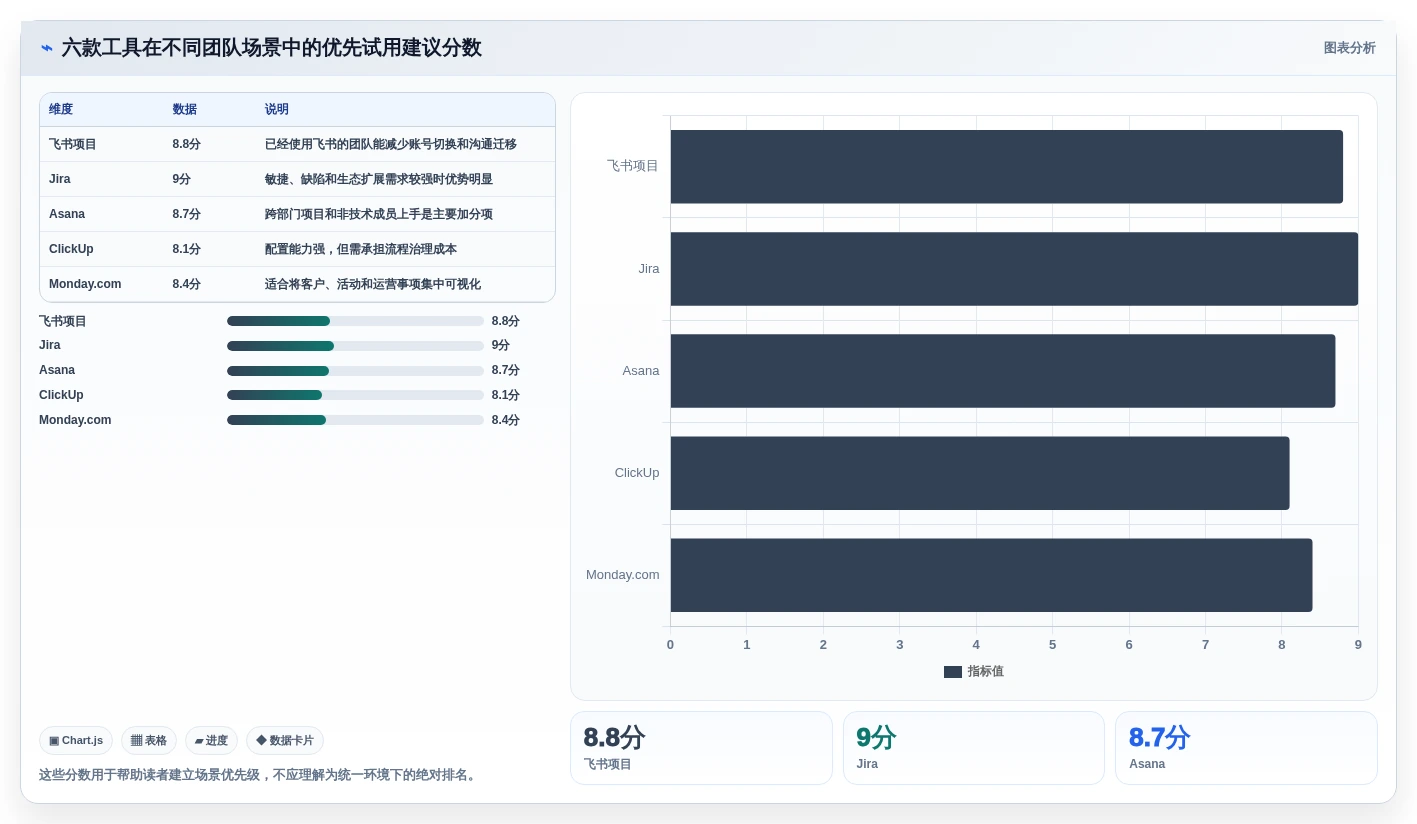Image resolution: width=1417 pixels, height=824 pixels.
Task: Click the 说明 column header
Action: [277, 109]
